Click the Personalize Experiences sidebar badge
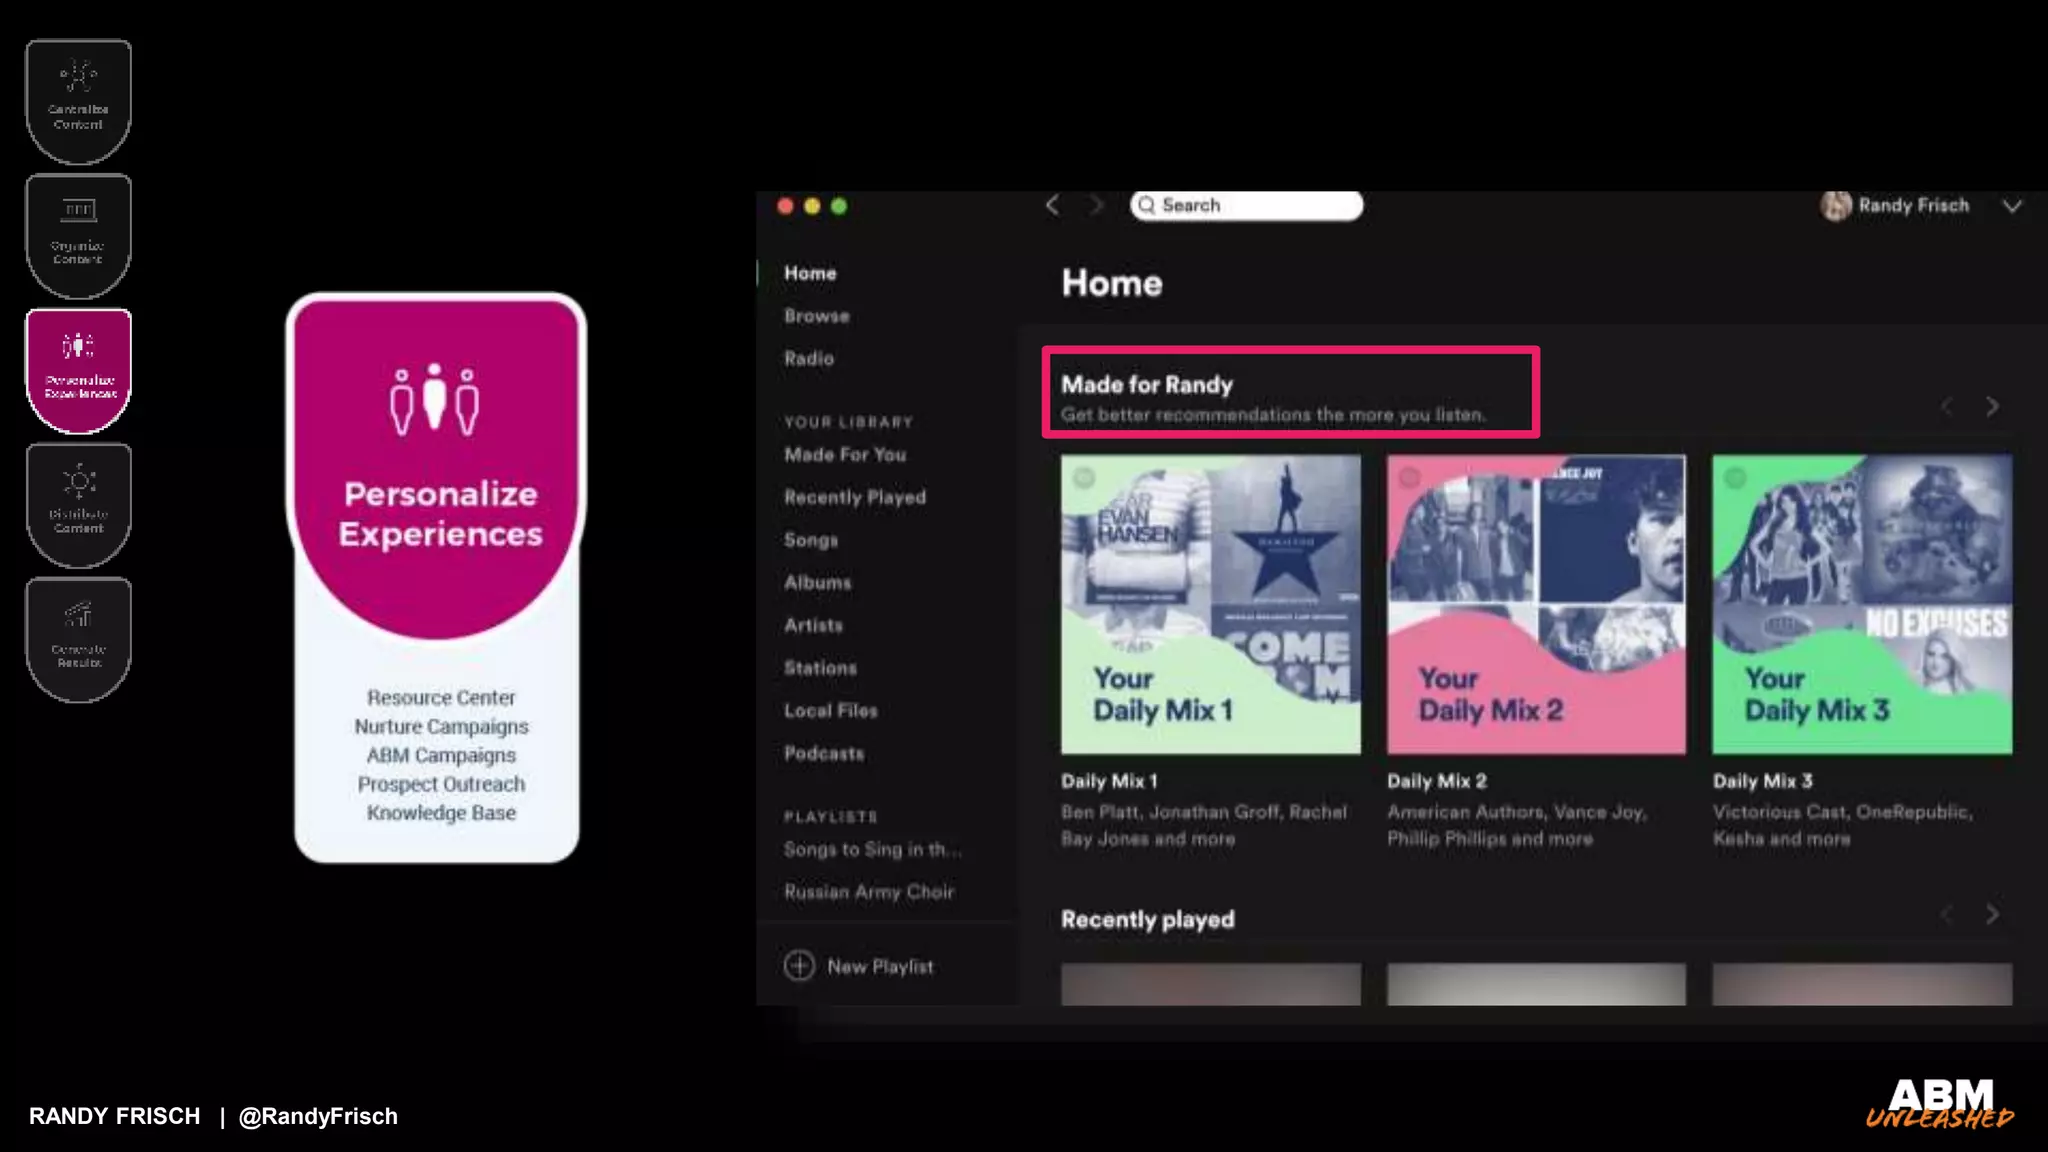 78,370
